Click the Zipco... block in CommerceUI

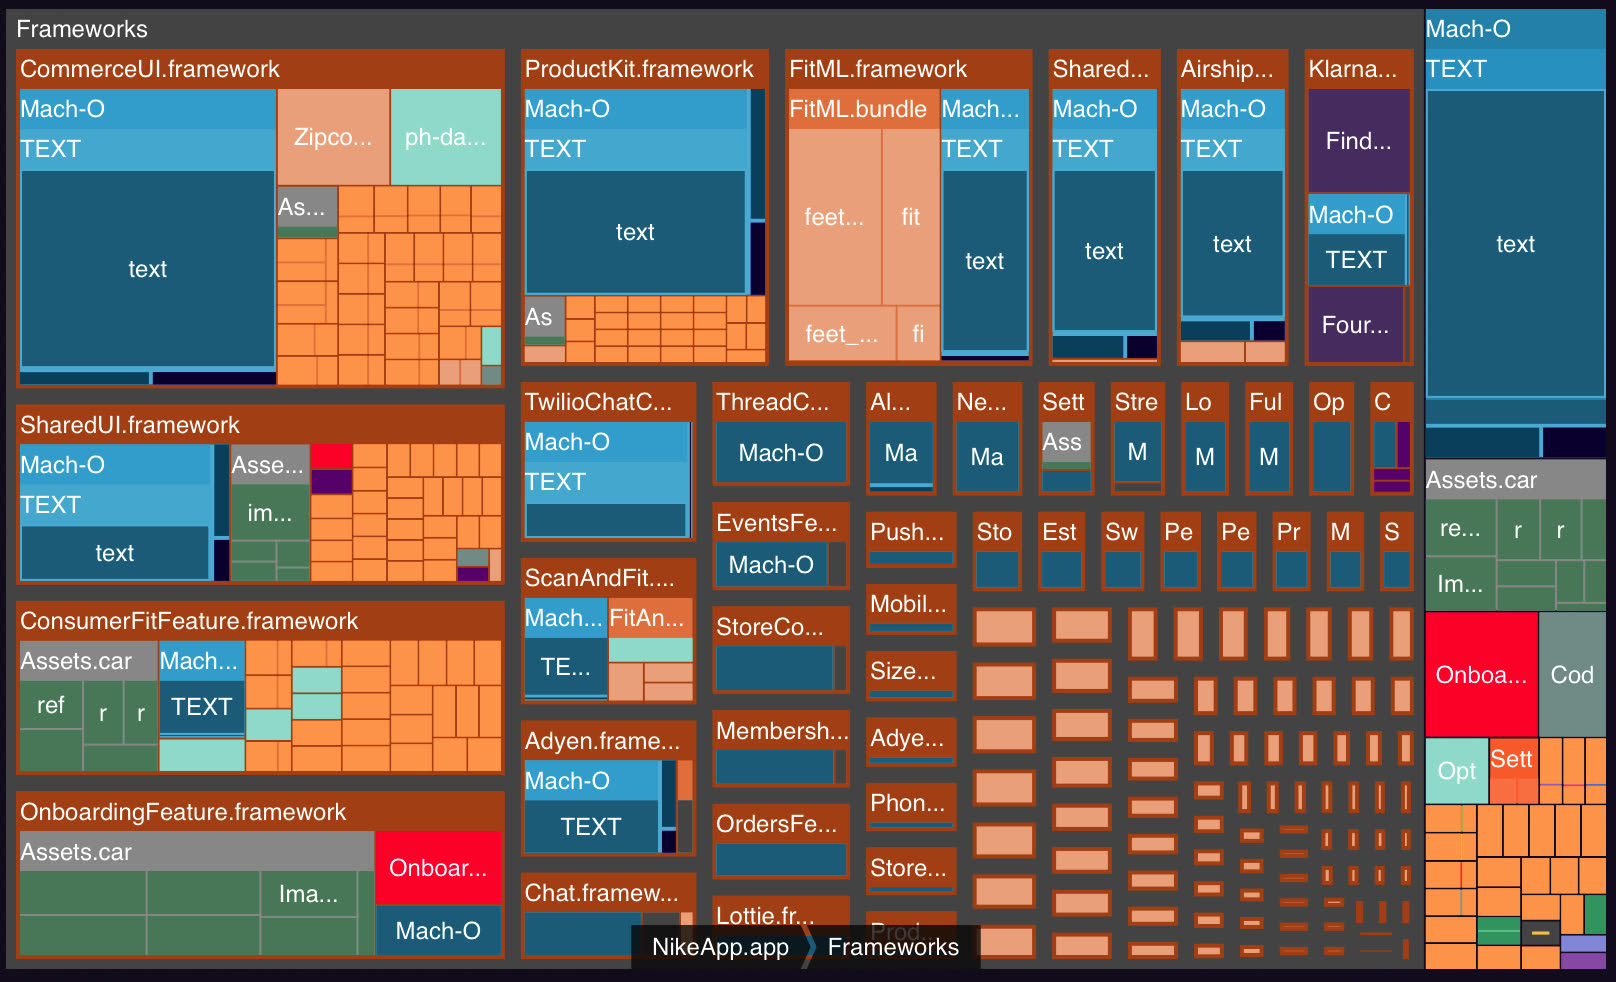click(x=333, y=137)
